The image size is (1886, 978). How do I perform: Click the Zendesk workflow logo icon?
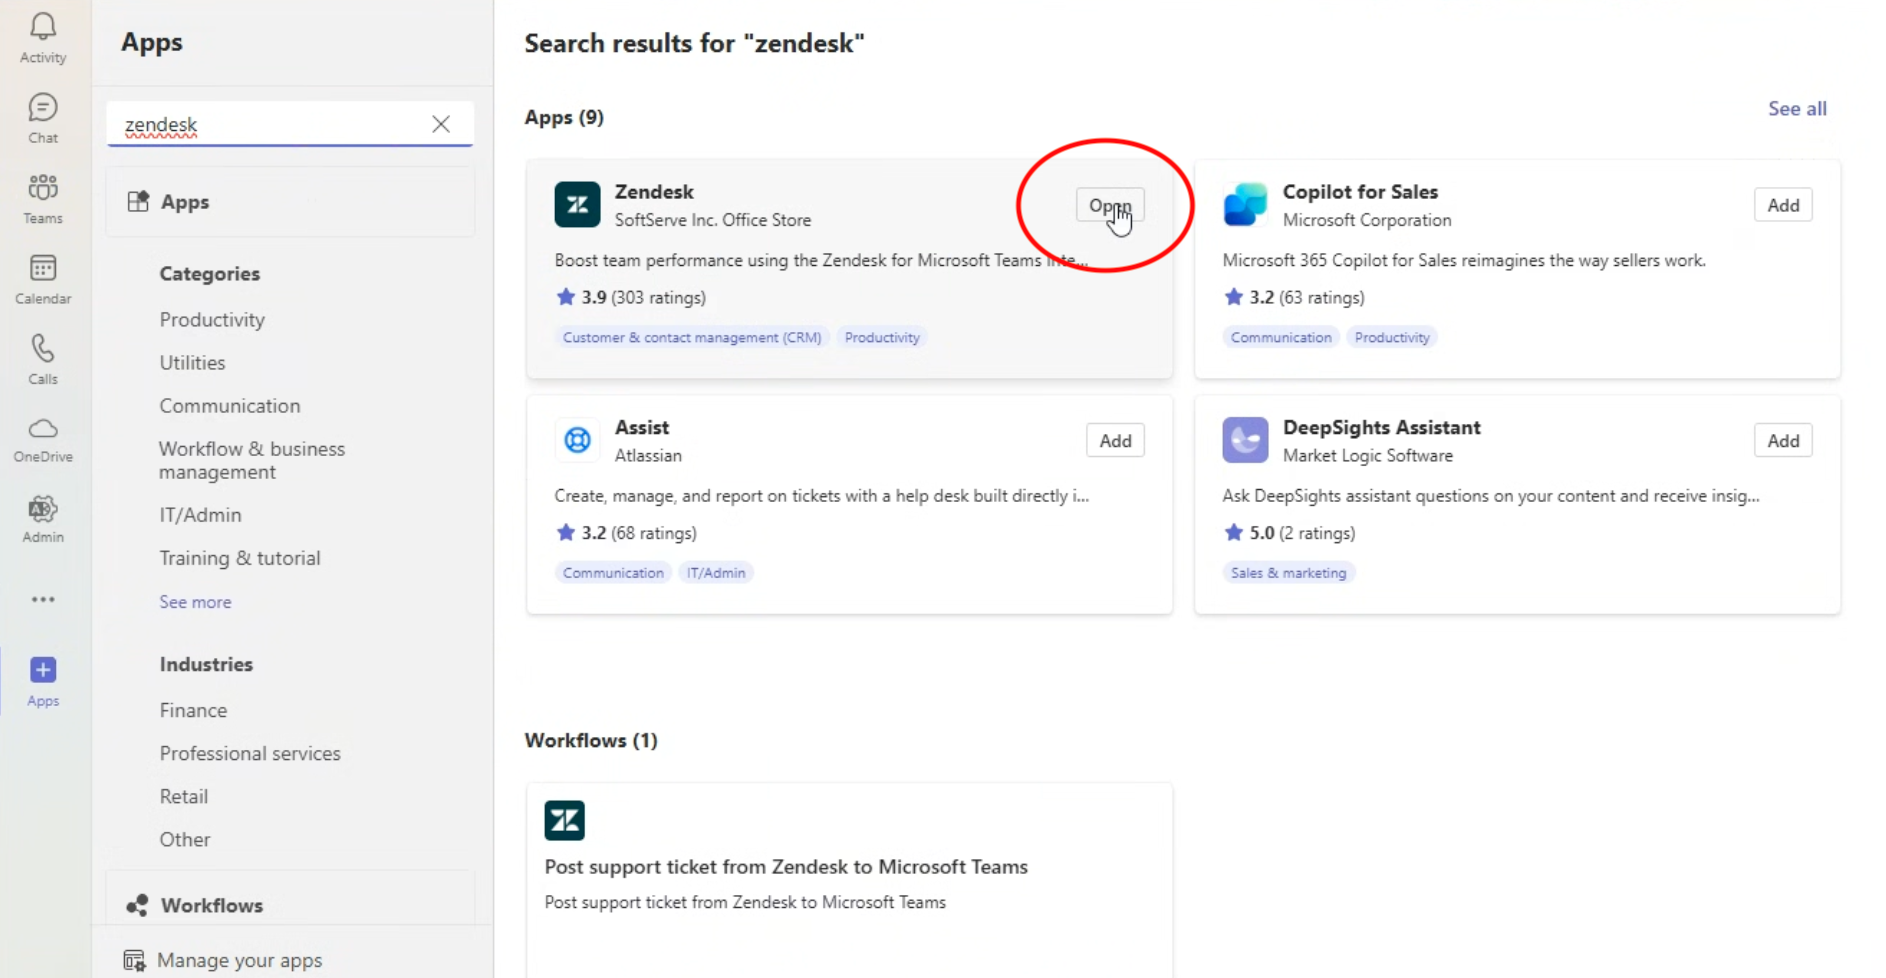[x=564, y=820]
